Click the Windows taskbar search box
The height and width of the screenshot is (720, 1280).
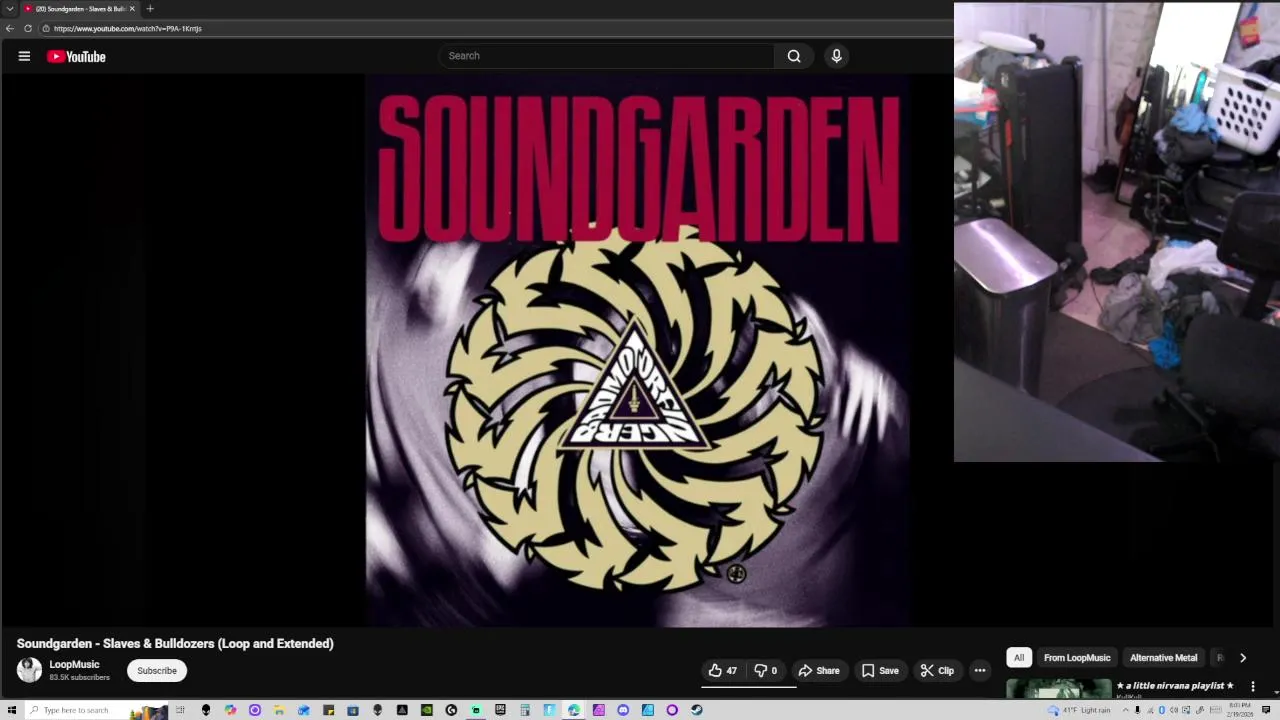(97, 710)
